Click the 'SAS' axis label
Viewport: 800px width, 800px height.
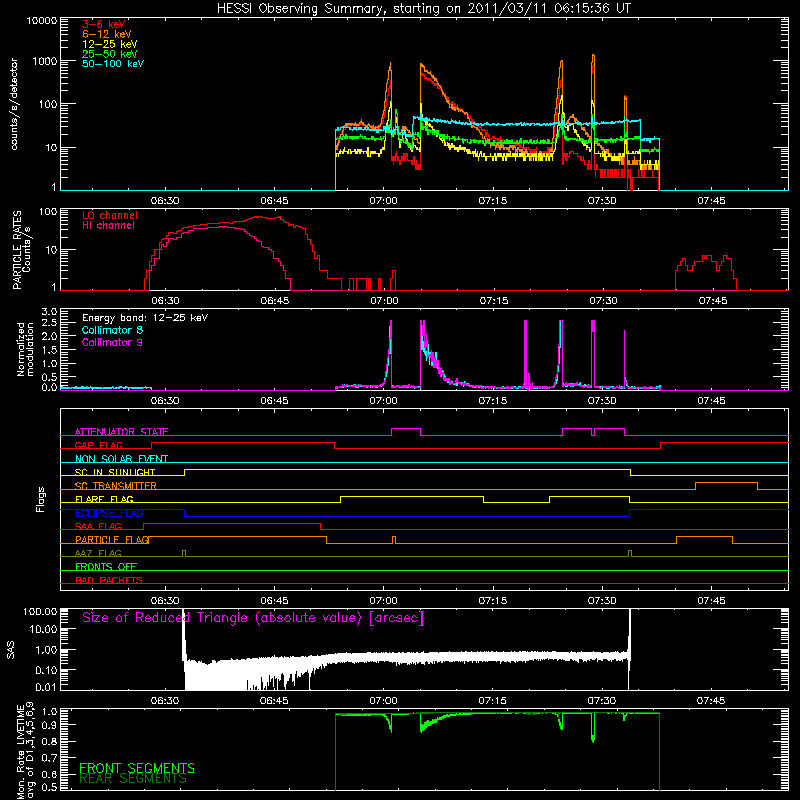pyautogui.click(x=11, y=651)
